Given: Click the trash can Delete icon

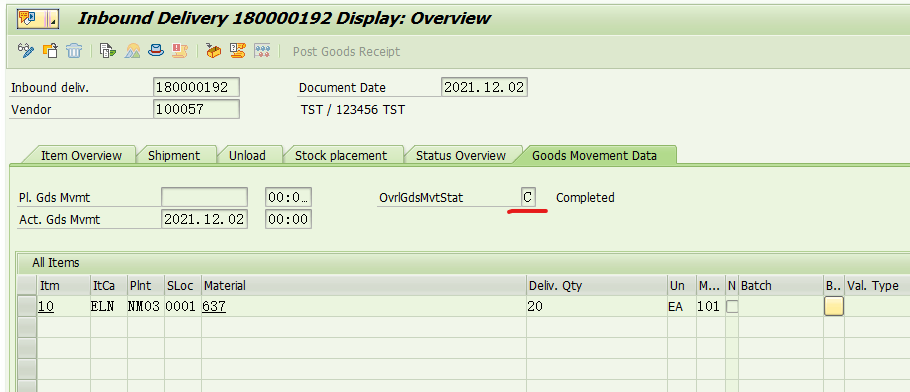Looking at the screenshot, I should tap(74, 51).
